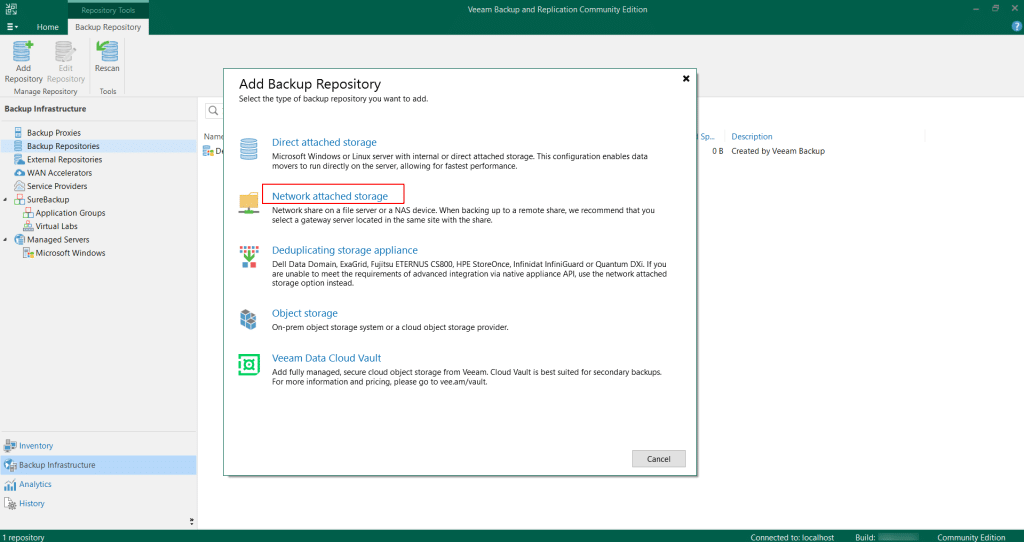This screenshot has height=542, width=1024.
Task: Click the Veeam Data Cloud Vault icon
Action: (x=249, y=364)
